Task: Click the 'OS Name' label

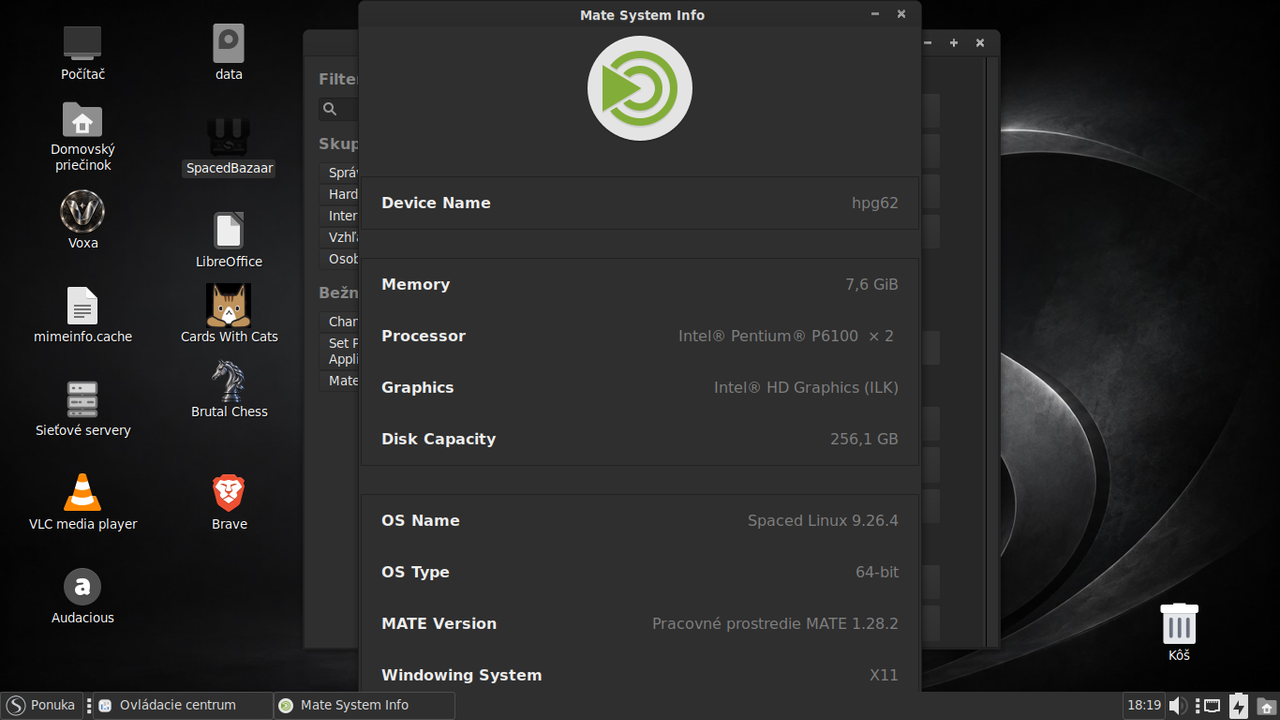Action: pyautogui.click(x=420, y=521)
